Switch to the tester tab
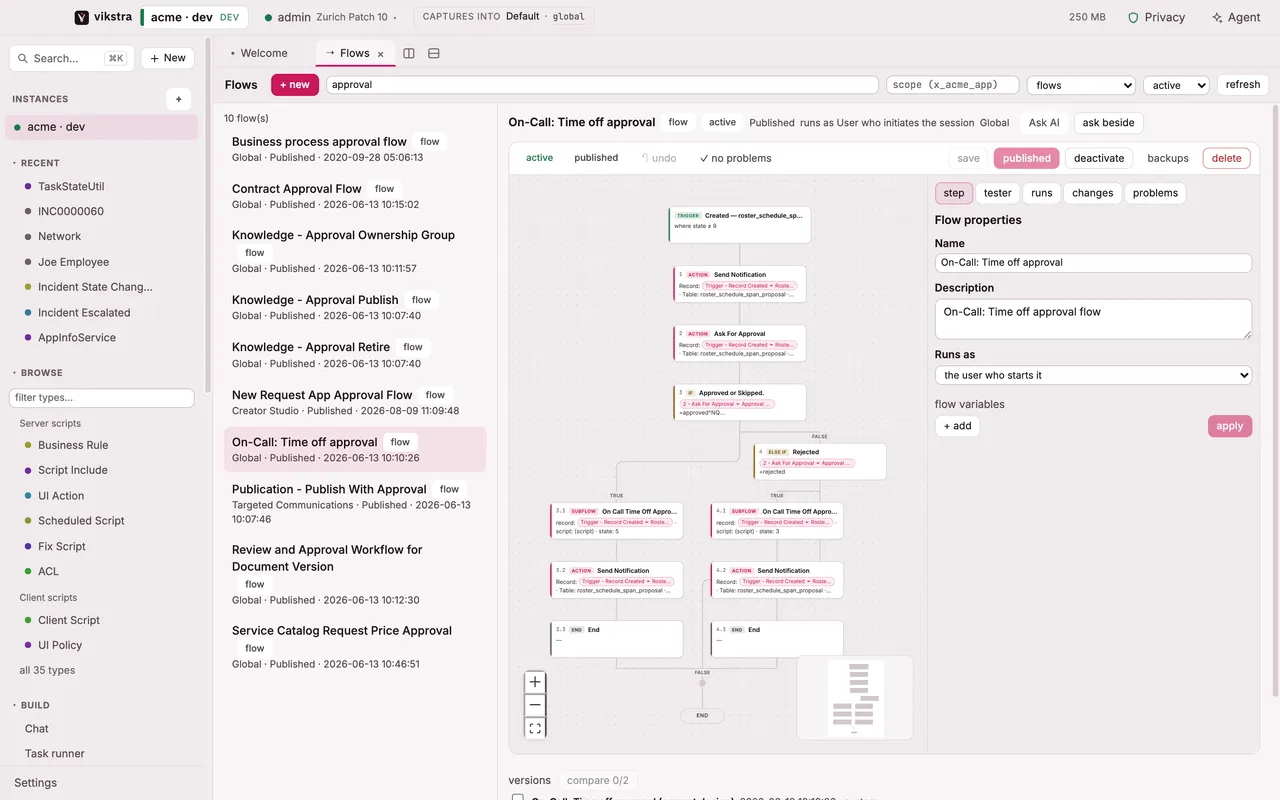This screenshot has width=1280, height=800. pos(997,193)
